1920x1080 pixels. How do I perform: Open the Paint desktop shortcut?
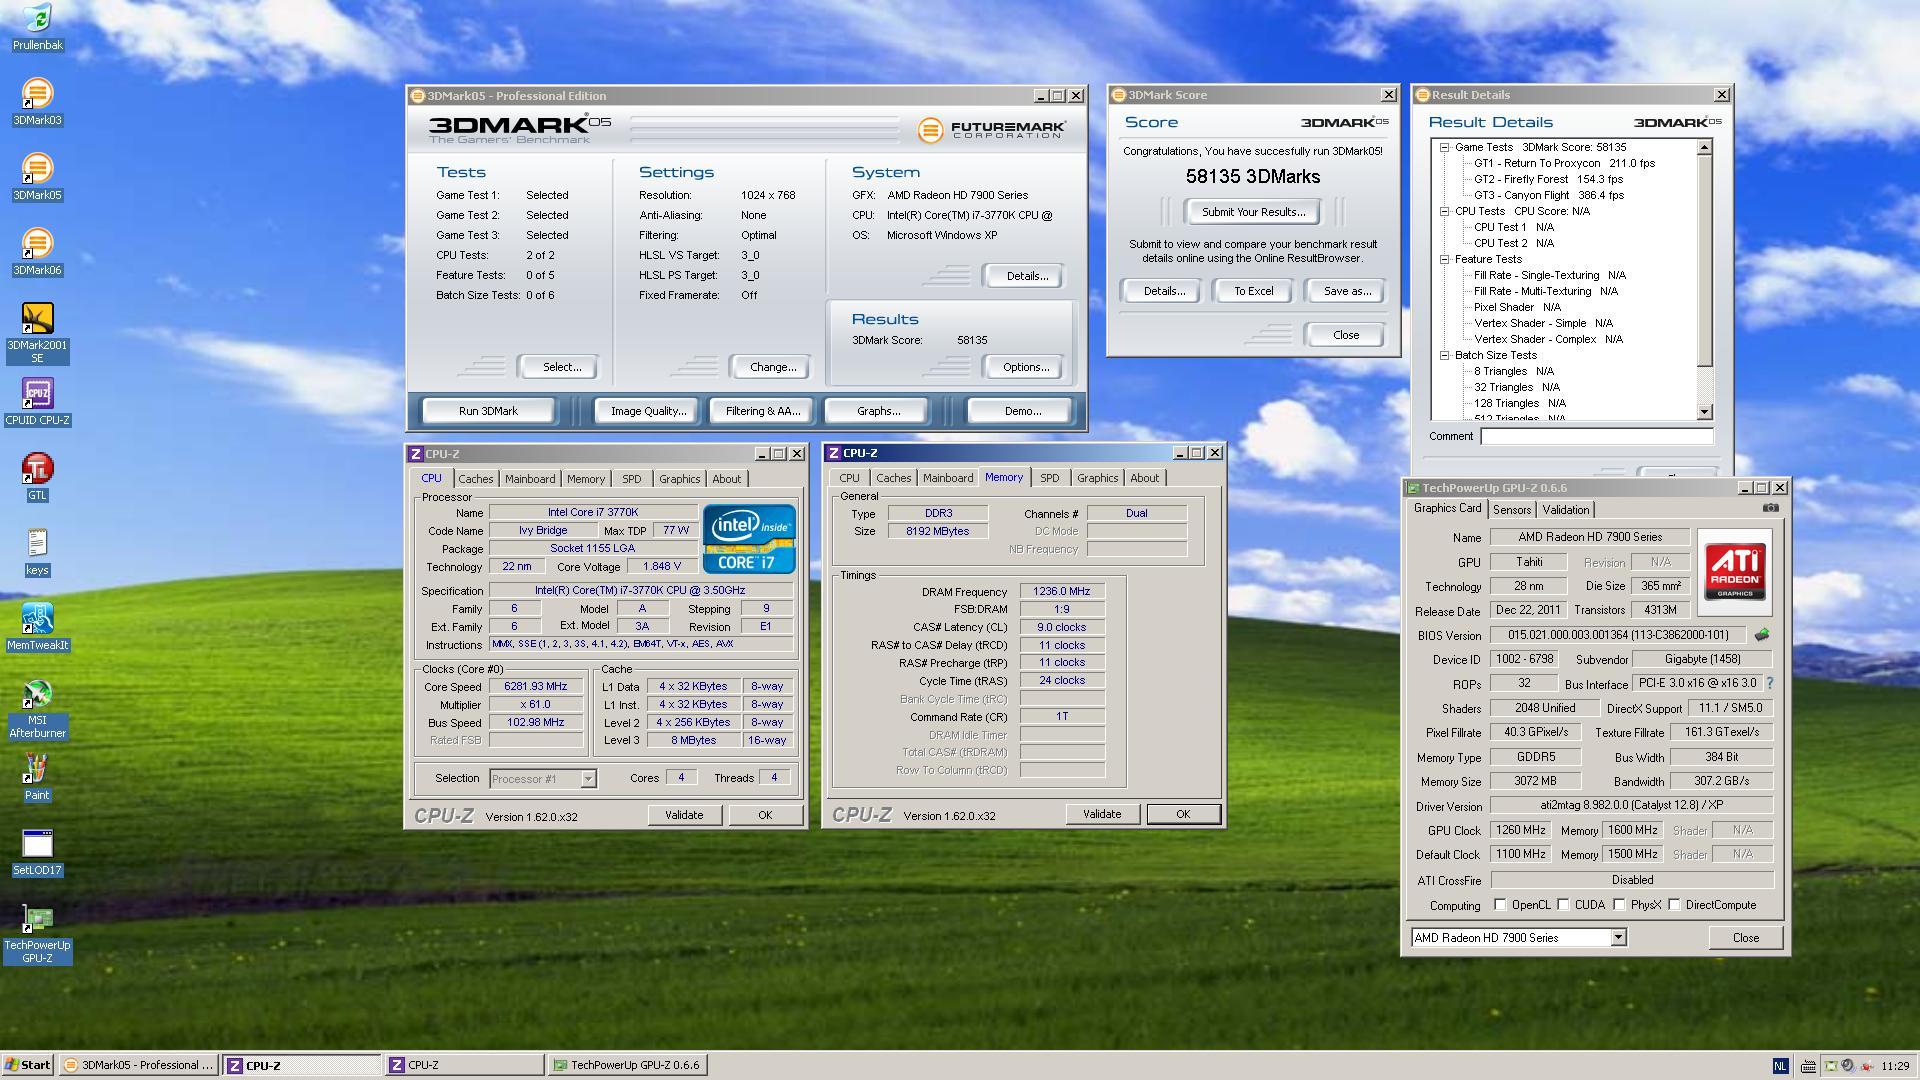(37, 776)
